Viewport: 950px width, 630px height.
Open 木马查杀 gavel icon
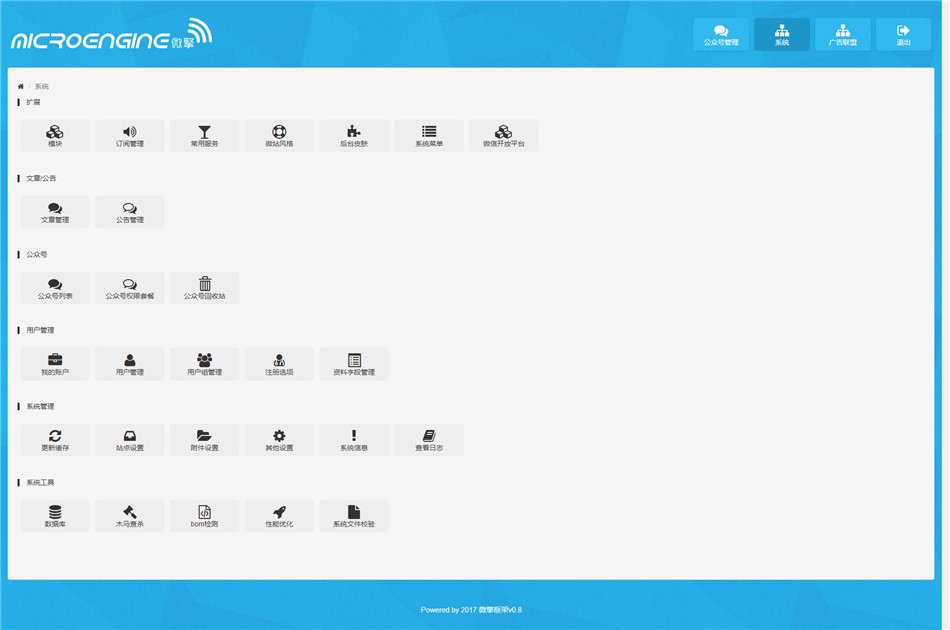click(x=129, y=512)
